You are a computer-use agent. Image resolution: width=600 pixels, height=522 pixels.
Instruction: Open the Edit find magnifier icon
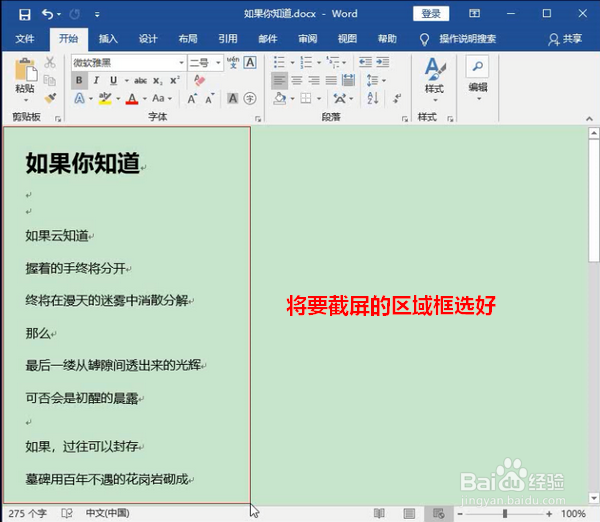click(x=477, y=67)
